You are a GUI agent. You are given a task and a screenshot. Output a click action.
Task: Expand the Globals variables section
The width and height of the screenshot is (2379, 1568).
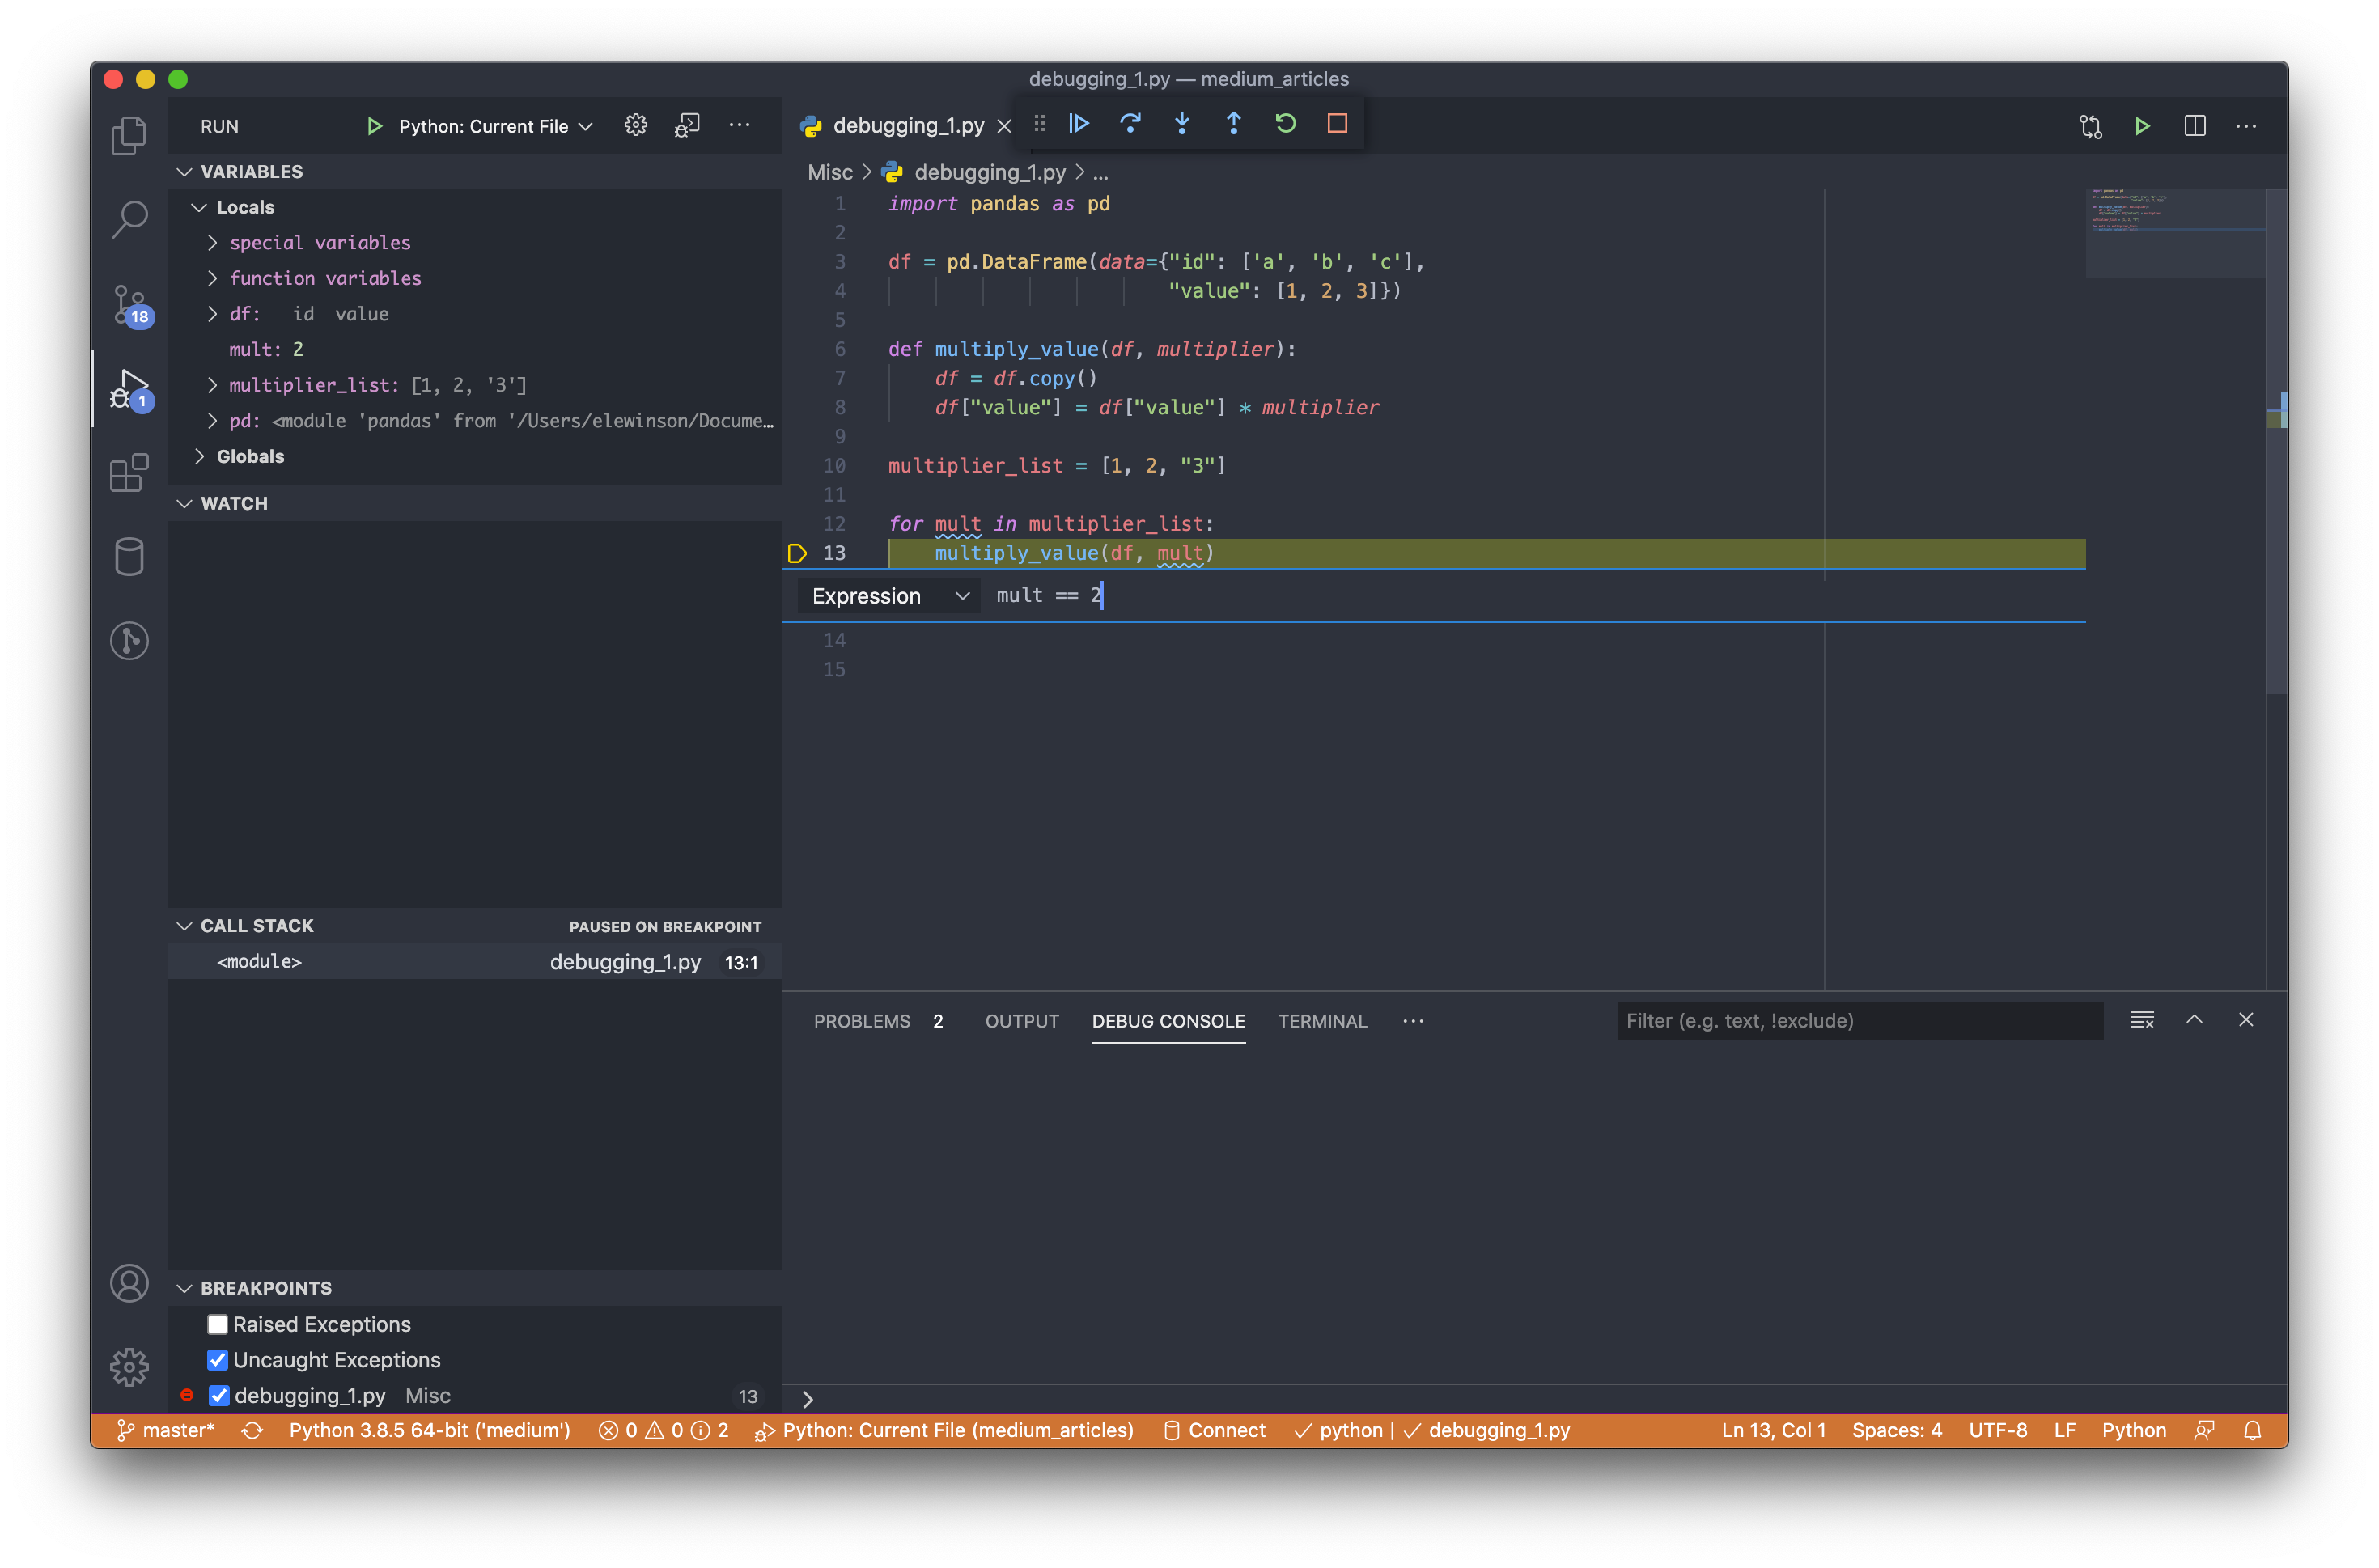(x=250, y=456)
